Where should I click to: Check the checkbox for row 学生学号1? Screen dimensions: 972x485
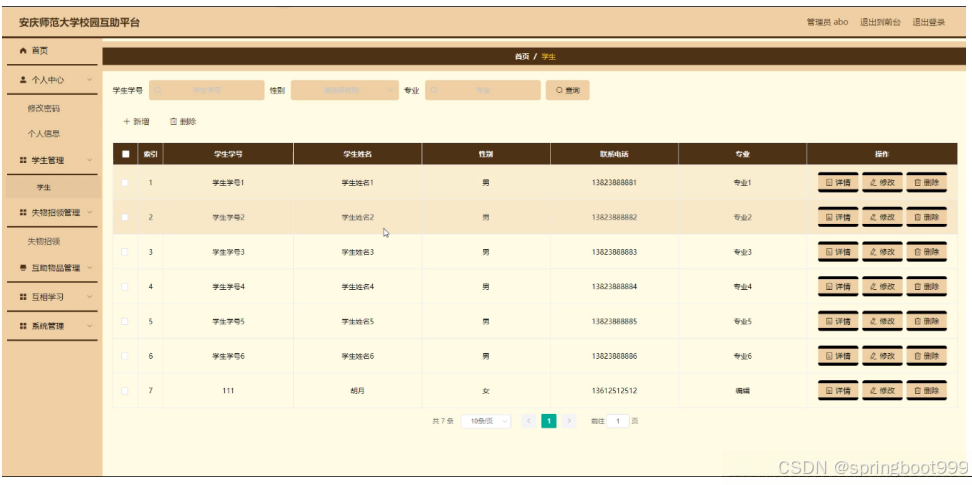pyautogui.click(x=125, y=183)
